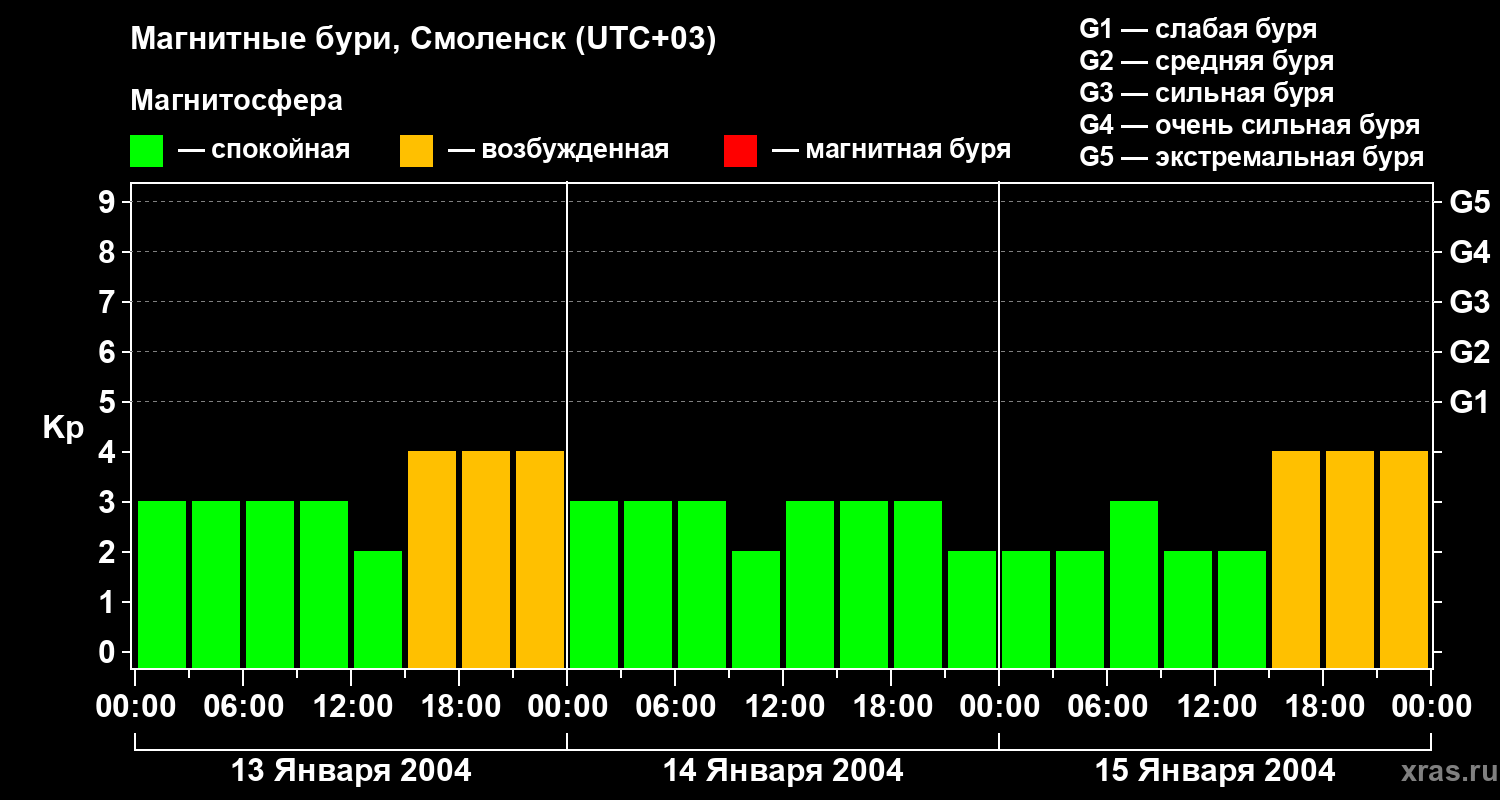Click the 06:00 tick label of 14 January

click(x=675, y=707)
